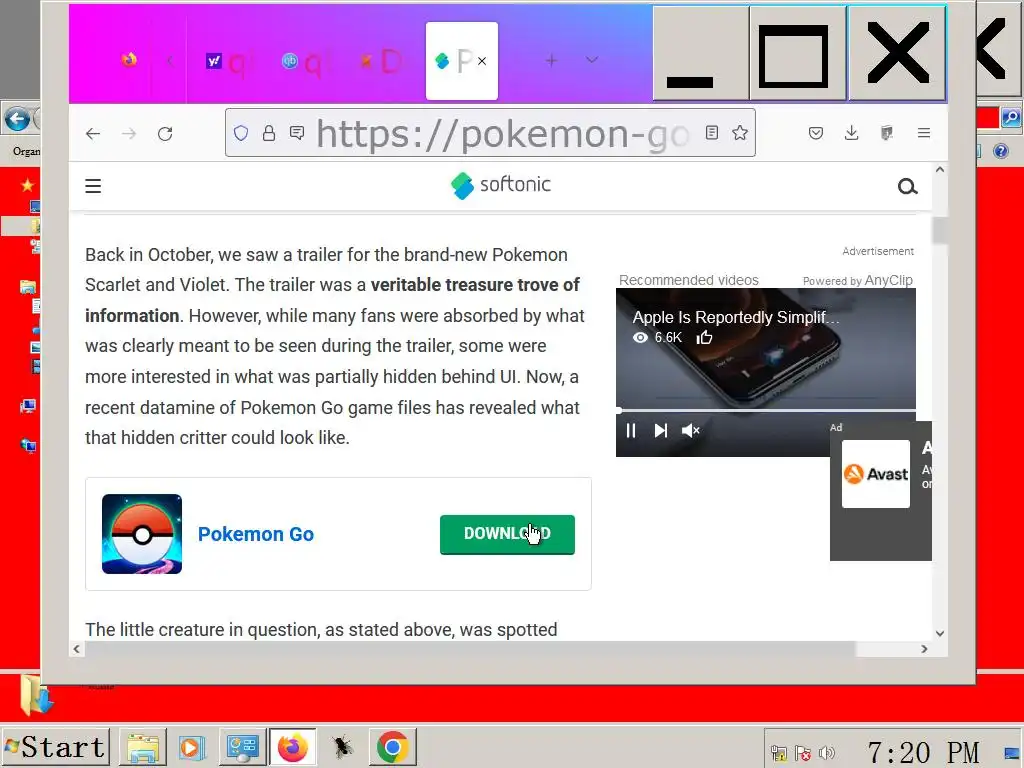Bookmark this page with the star
The width and height of the screenshot is (1024, 768).
pyautogui.click(x=740, y=133)
